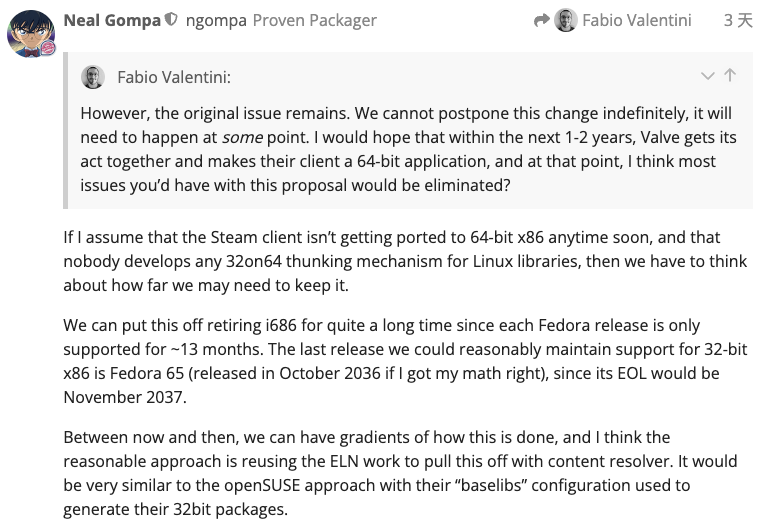The width and height of the screenshot is (759, 522).
Task: Click the avatar flair badge on Neal Gompa's picture
Action: [47, 48]
